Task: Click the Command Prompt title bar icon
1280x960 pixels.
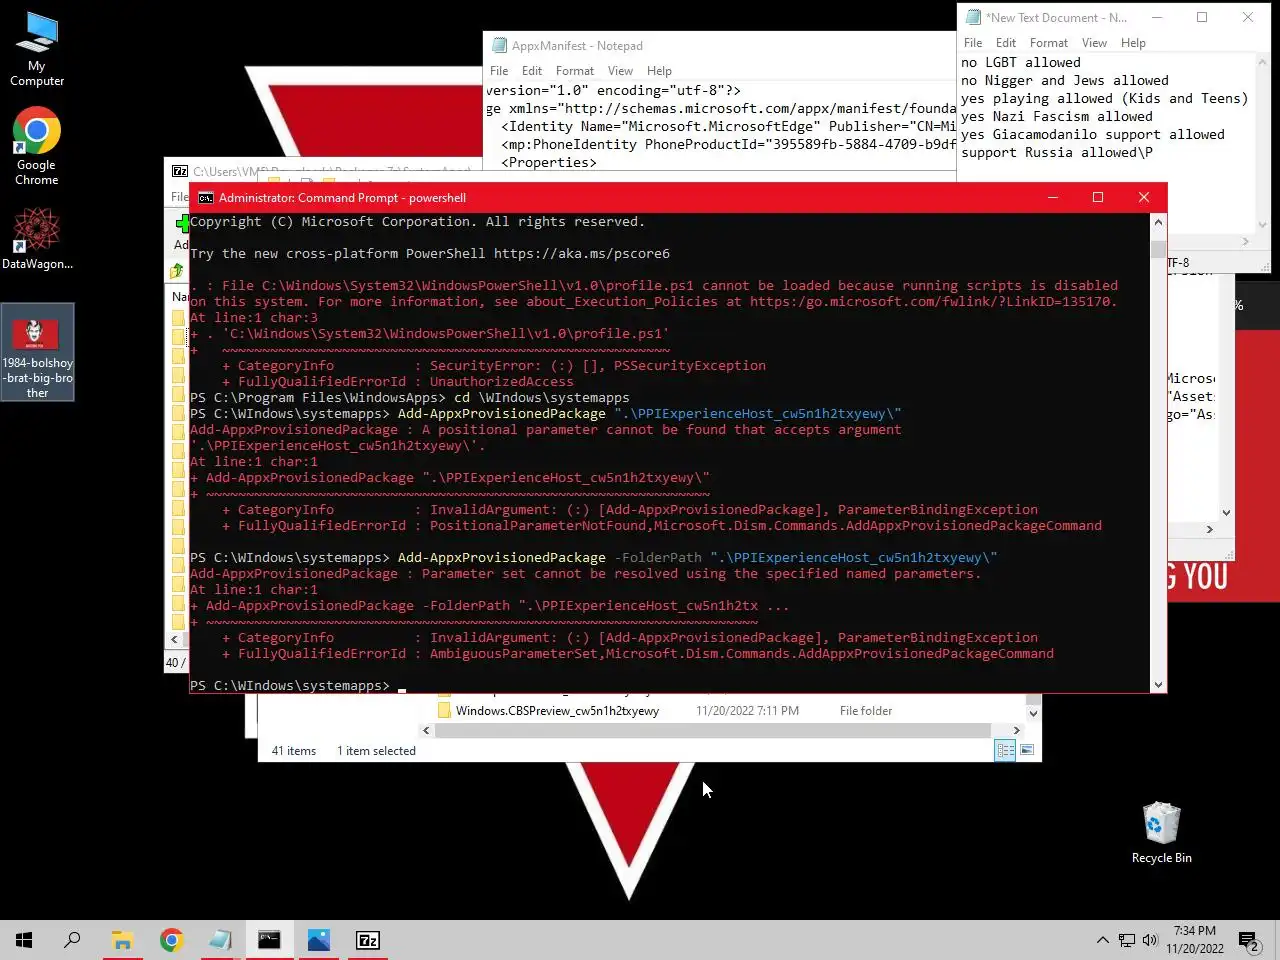Action: point(205,198)
